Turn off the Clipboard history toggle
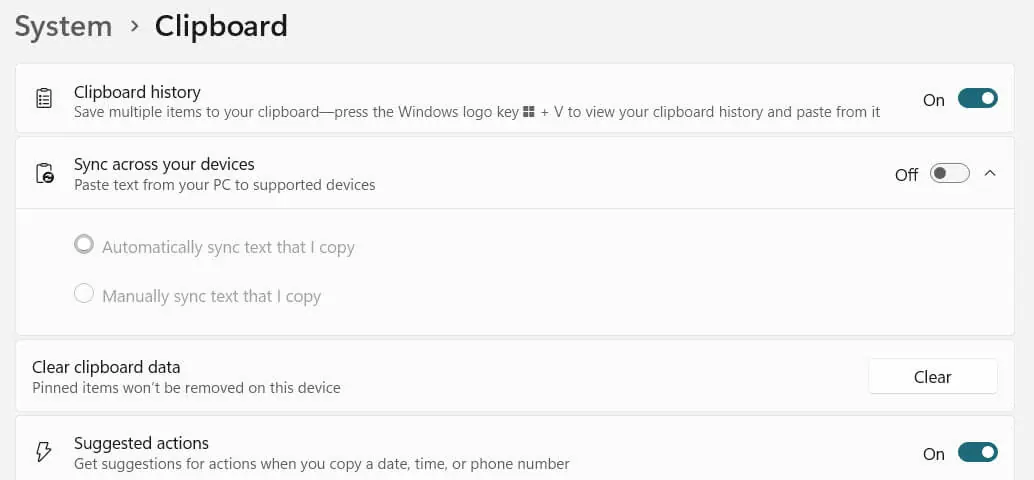The width and height of the screenshot is (1034, 480). (977, 99)
